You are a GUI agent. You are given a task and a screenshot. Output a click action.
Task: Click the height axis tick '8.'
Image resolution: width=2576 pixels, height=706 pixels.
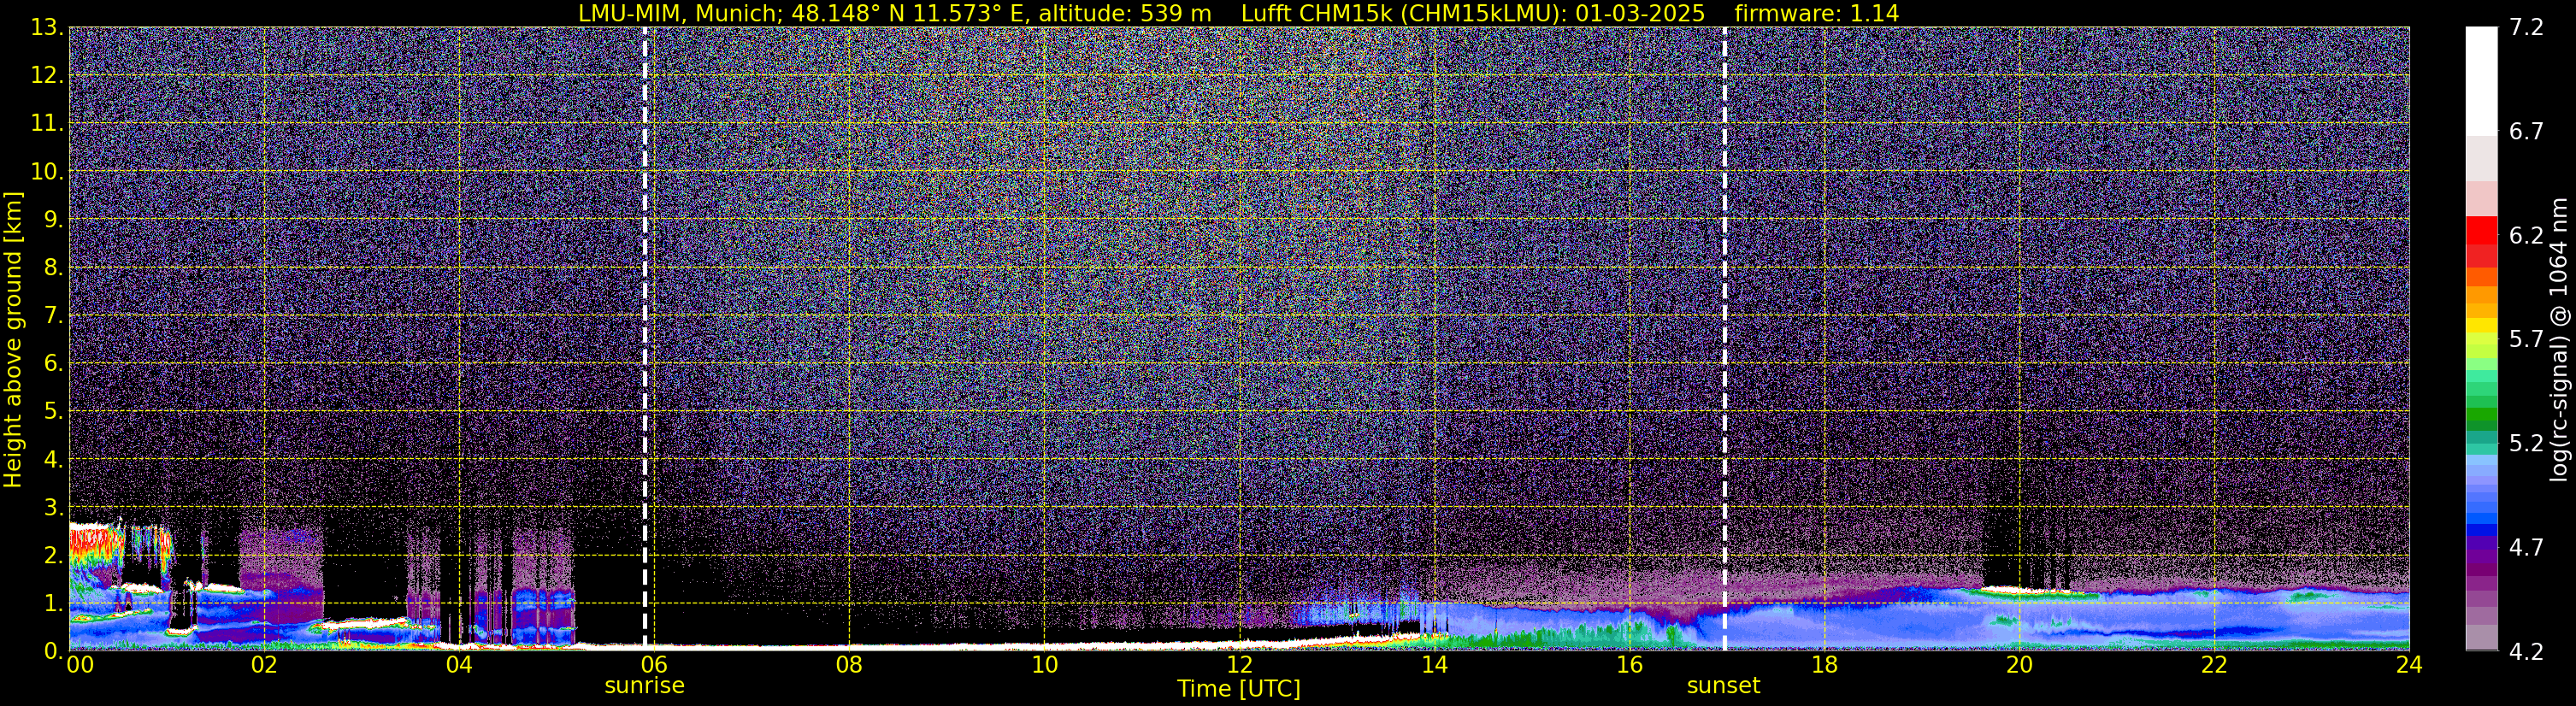pyautogui.click(x=54, y=267)
